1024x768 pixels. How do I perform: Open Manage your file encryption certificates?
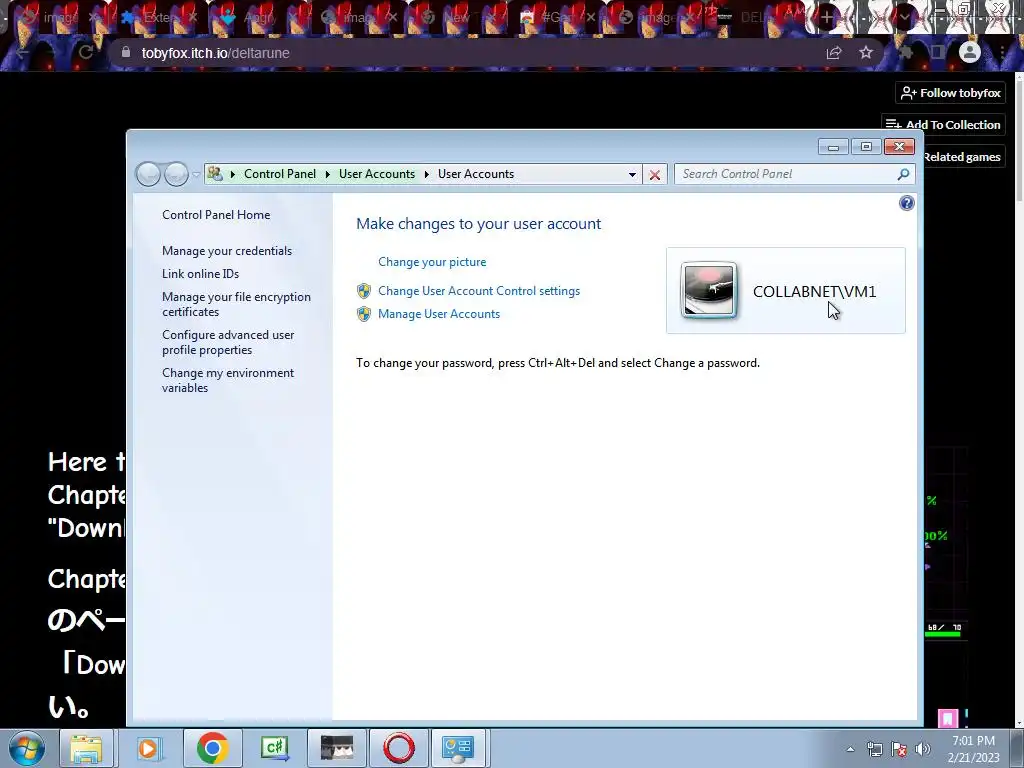coord(236,304)
